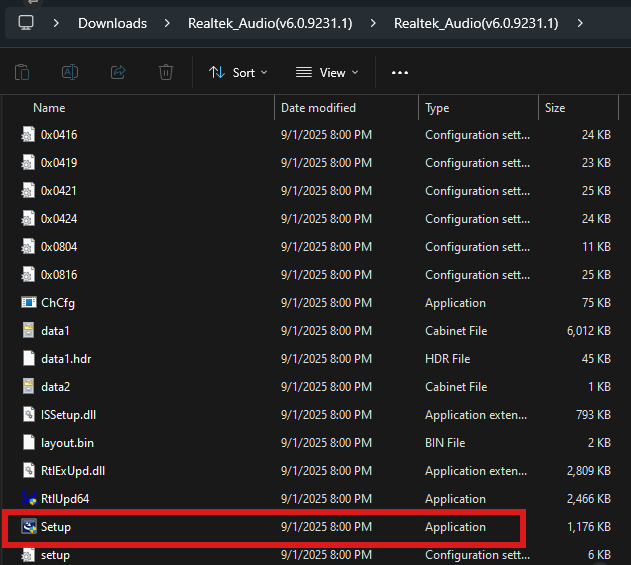This screenshot has height=565, width=631.
Task: Select file name RtlUpd64
Action: click(65, 499)
